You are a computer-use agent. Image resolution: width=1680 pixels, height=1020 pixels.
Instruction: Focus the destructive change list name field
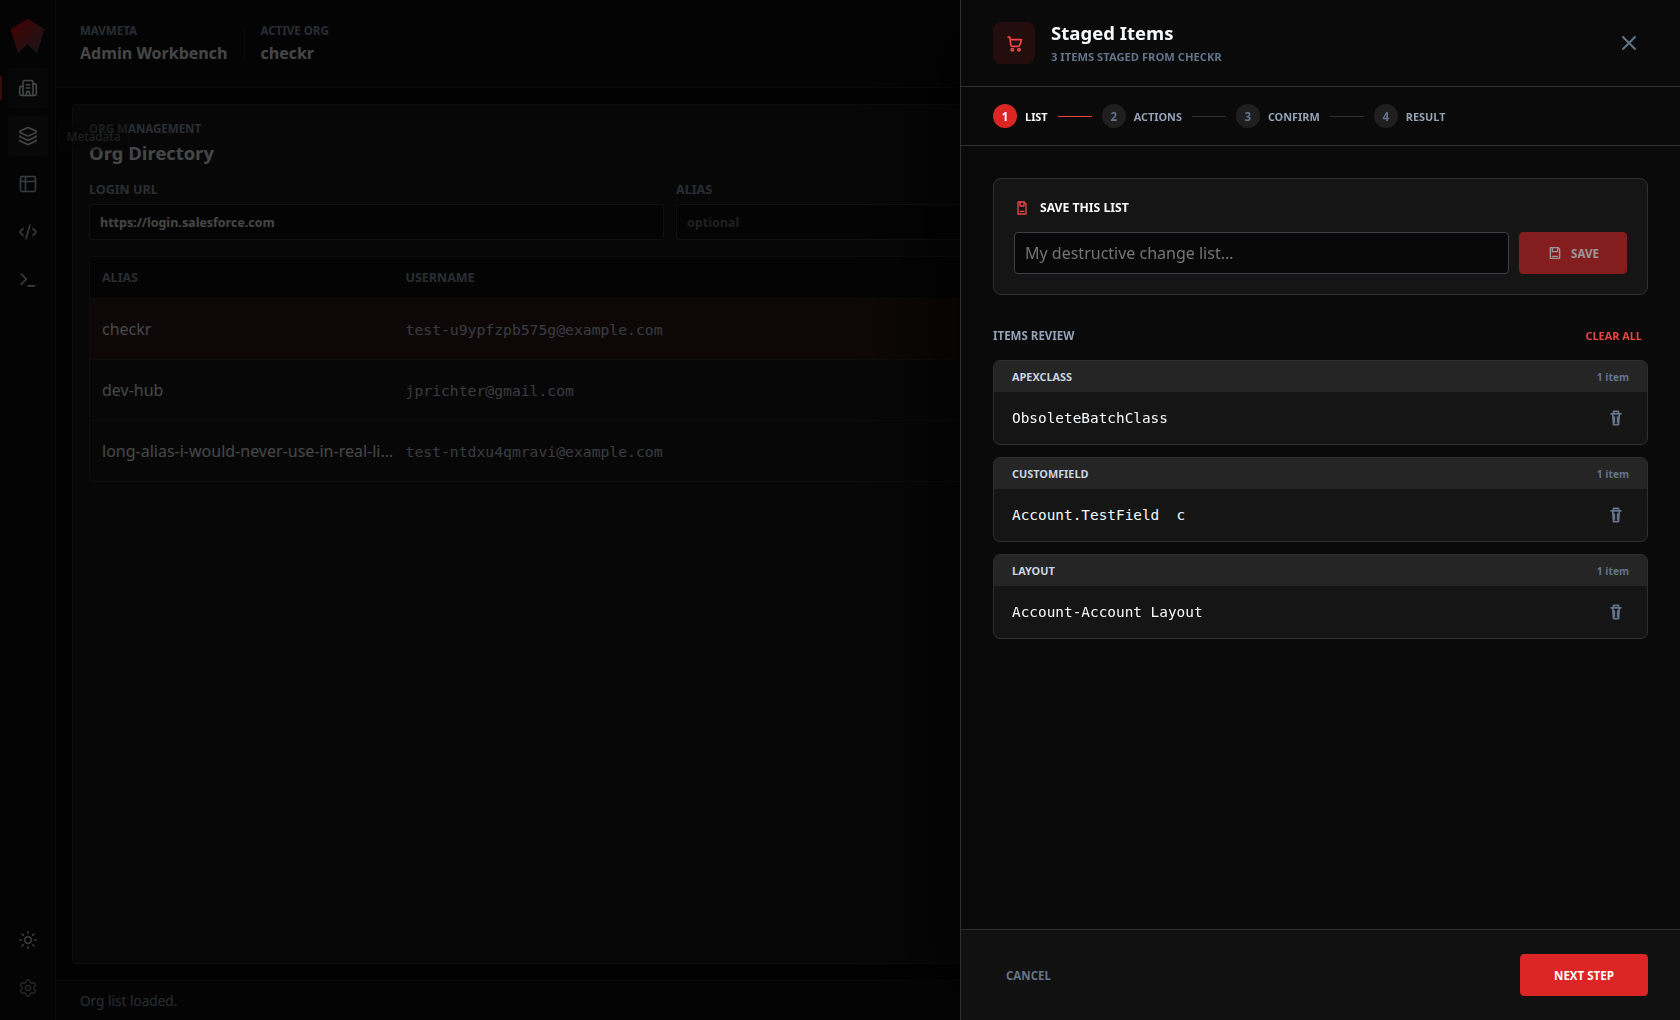[x=1261, y=253]
